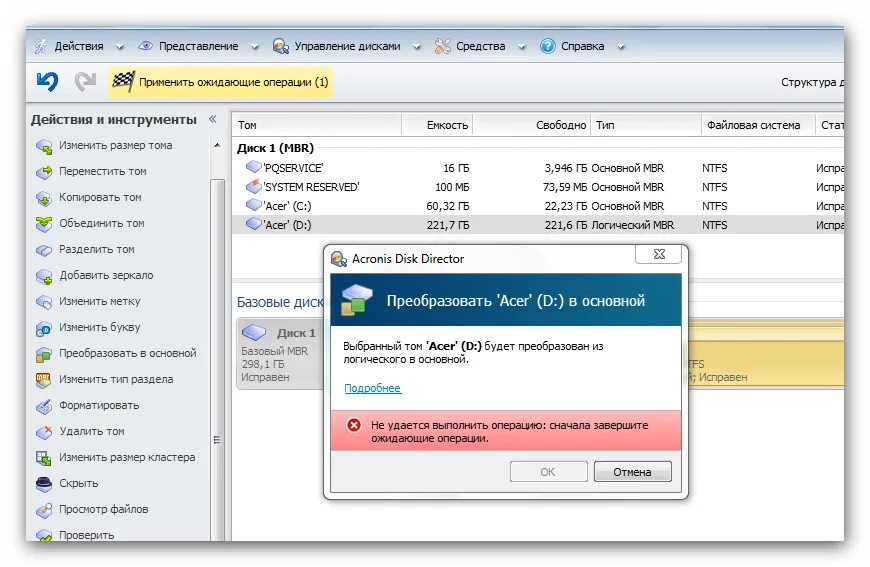
Task: Click the Change cluster size icon
Action: (44, 458)
